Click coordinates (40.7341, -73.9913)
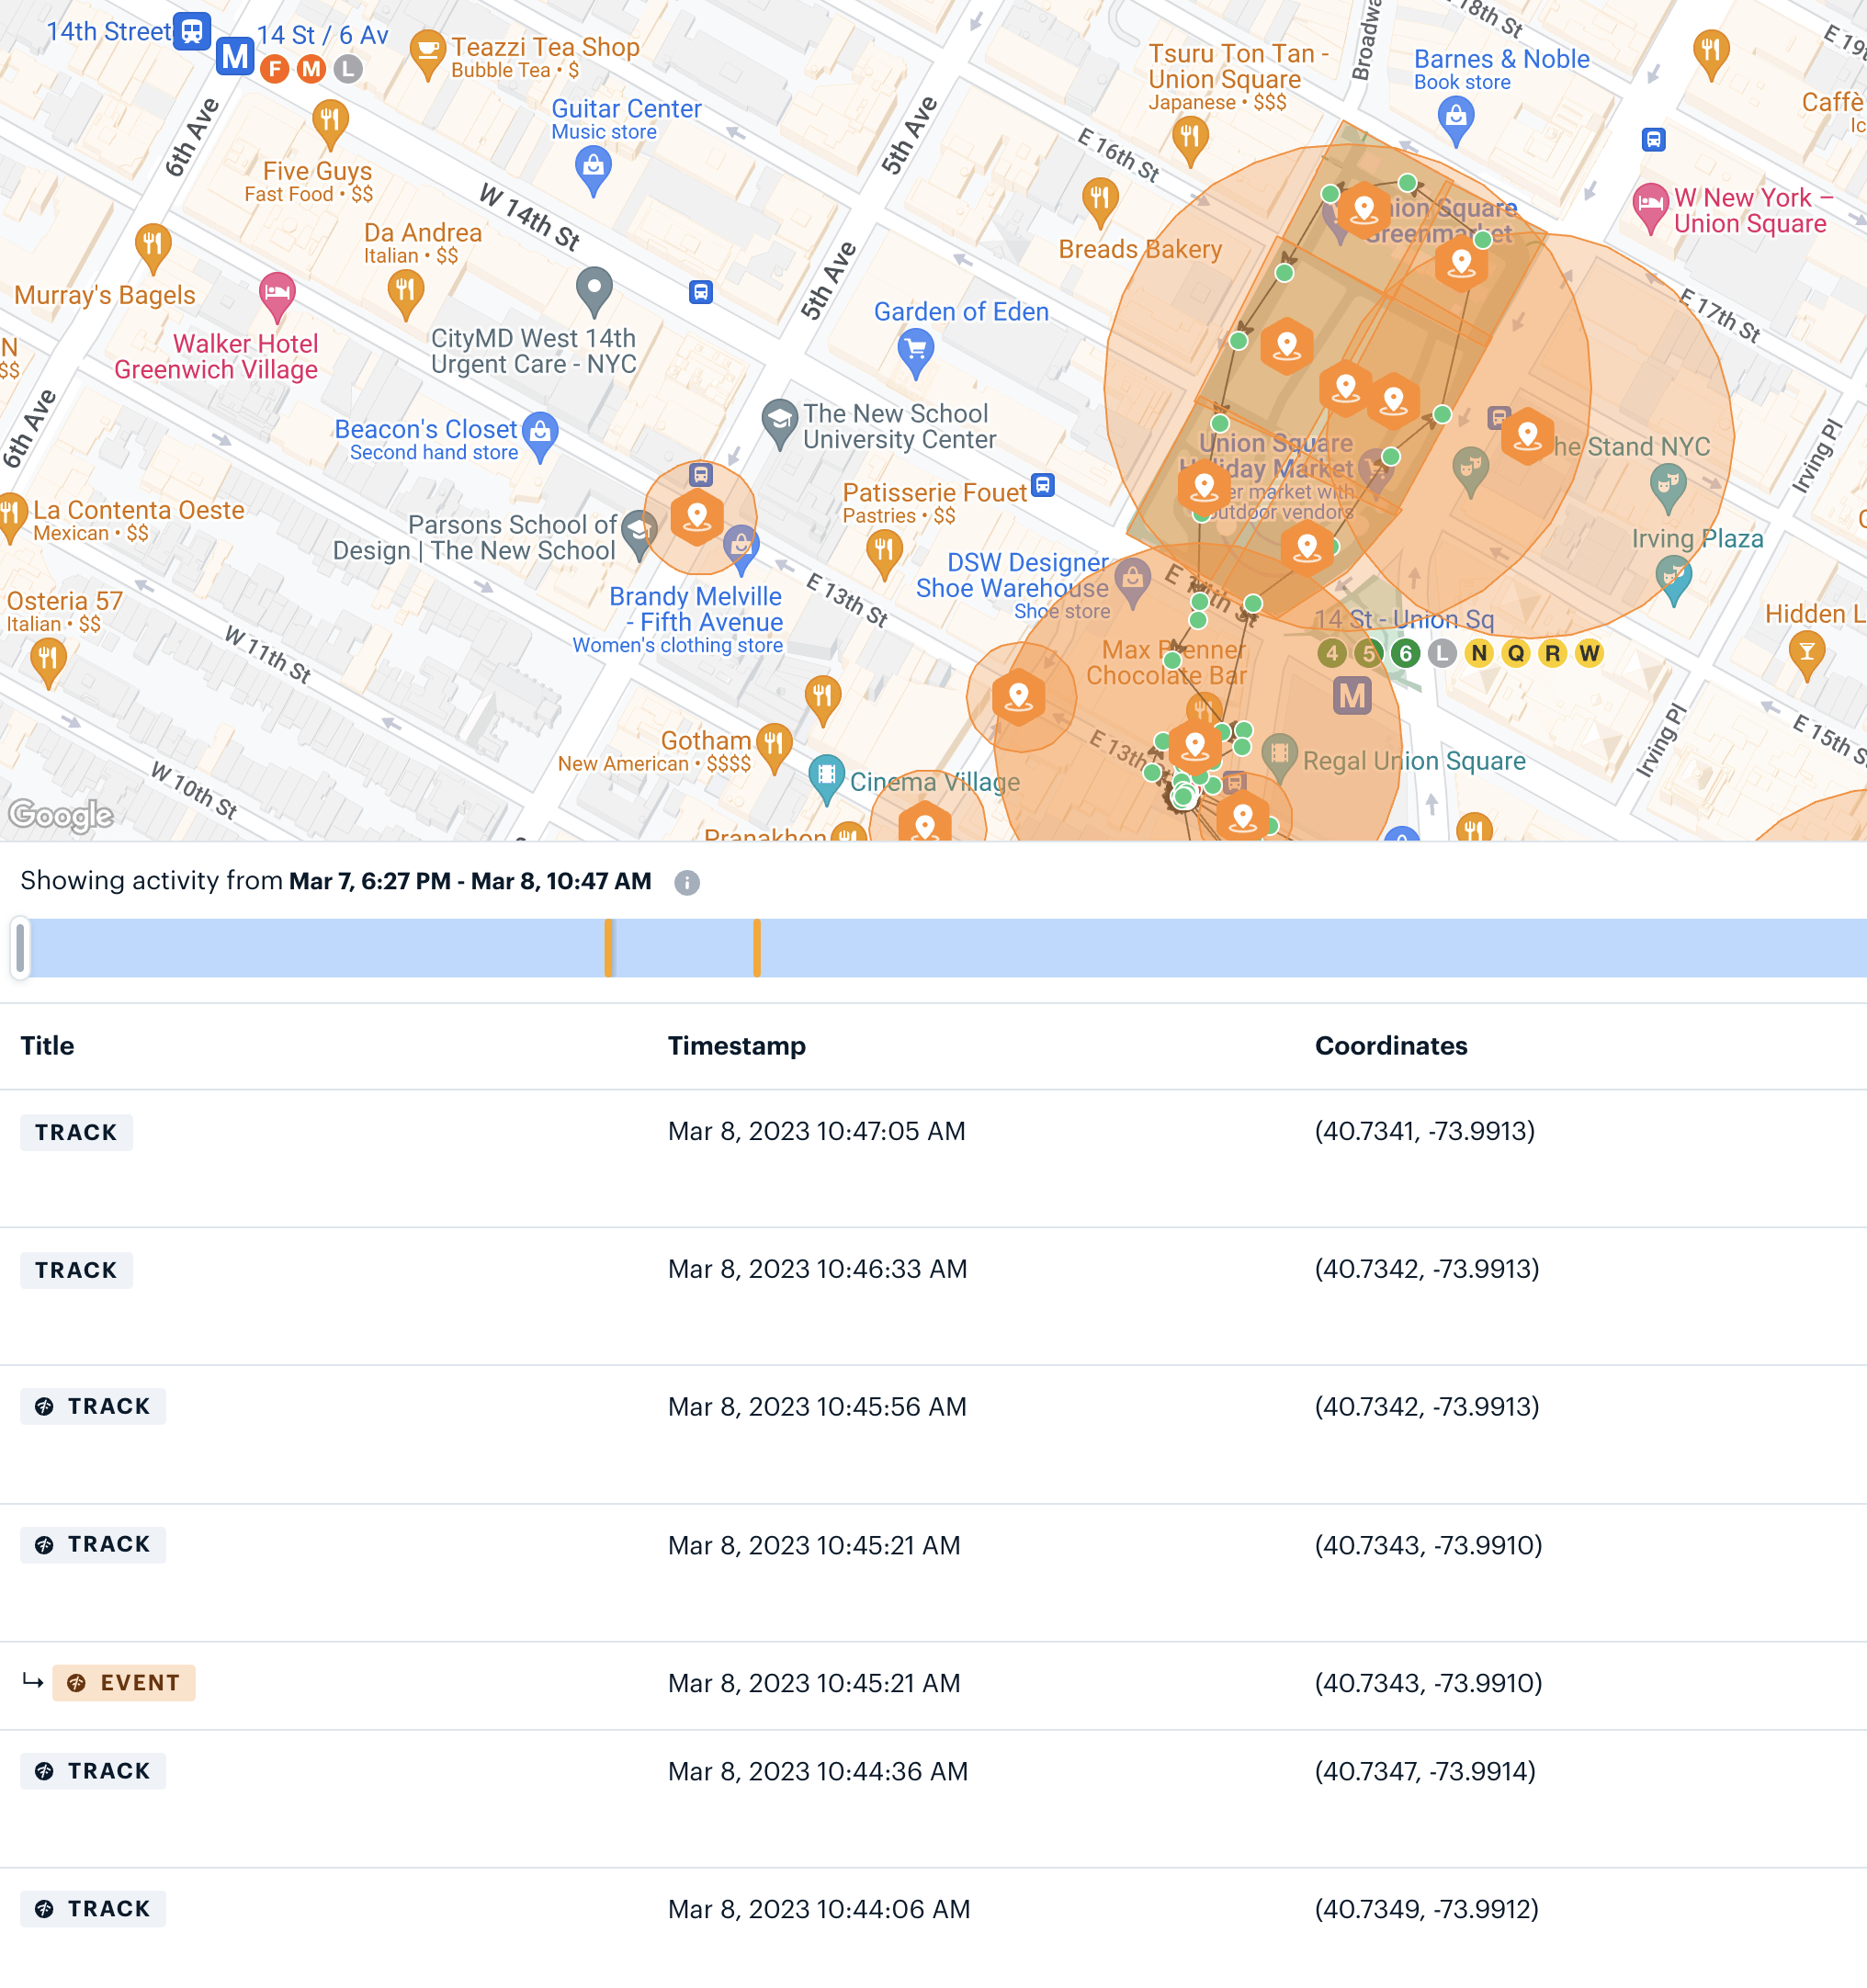This screenshot has width=1867, height=1988. [1425, 1131]
